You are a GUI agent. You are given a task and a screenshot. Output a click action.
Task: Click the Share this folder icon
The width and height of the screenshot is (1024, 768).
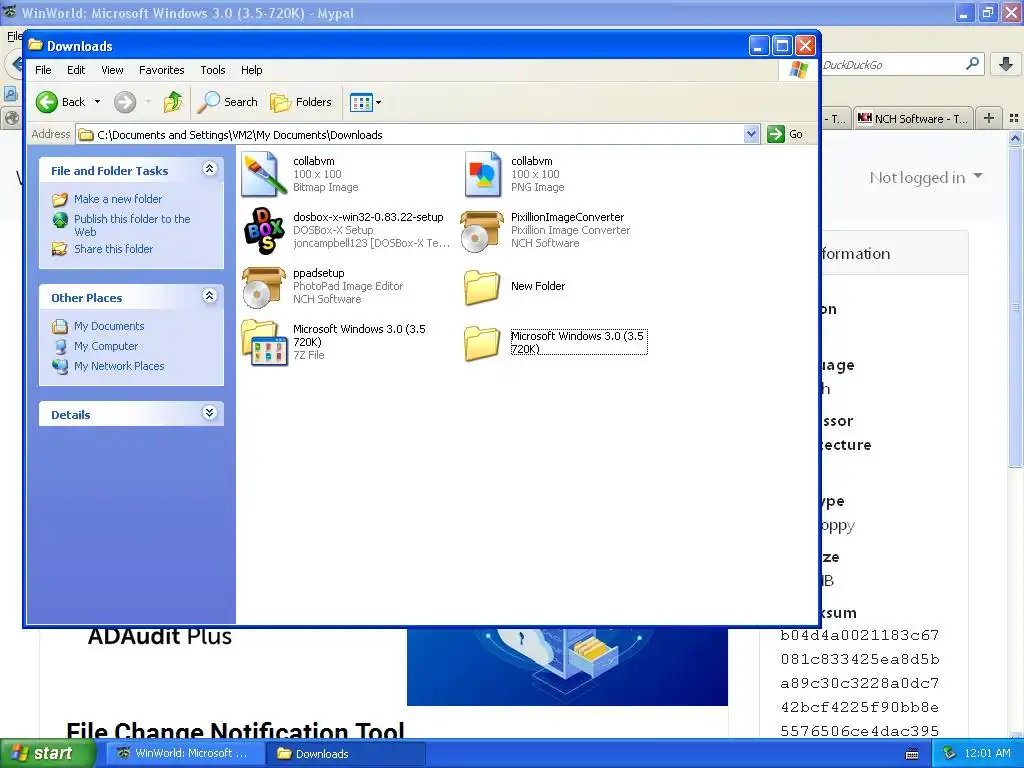(60, 249)
